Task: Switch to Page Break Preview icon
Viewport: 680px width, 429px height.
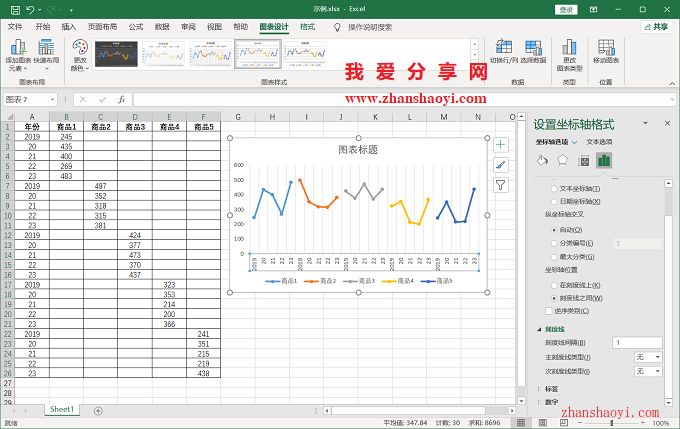Action: pos(563,422)
